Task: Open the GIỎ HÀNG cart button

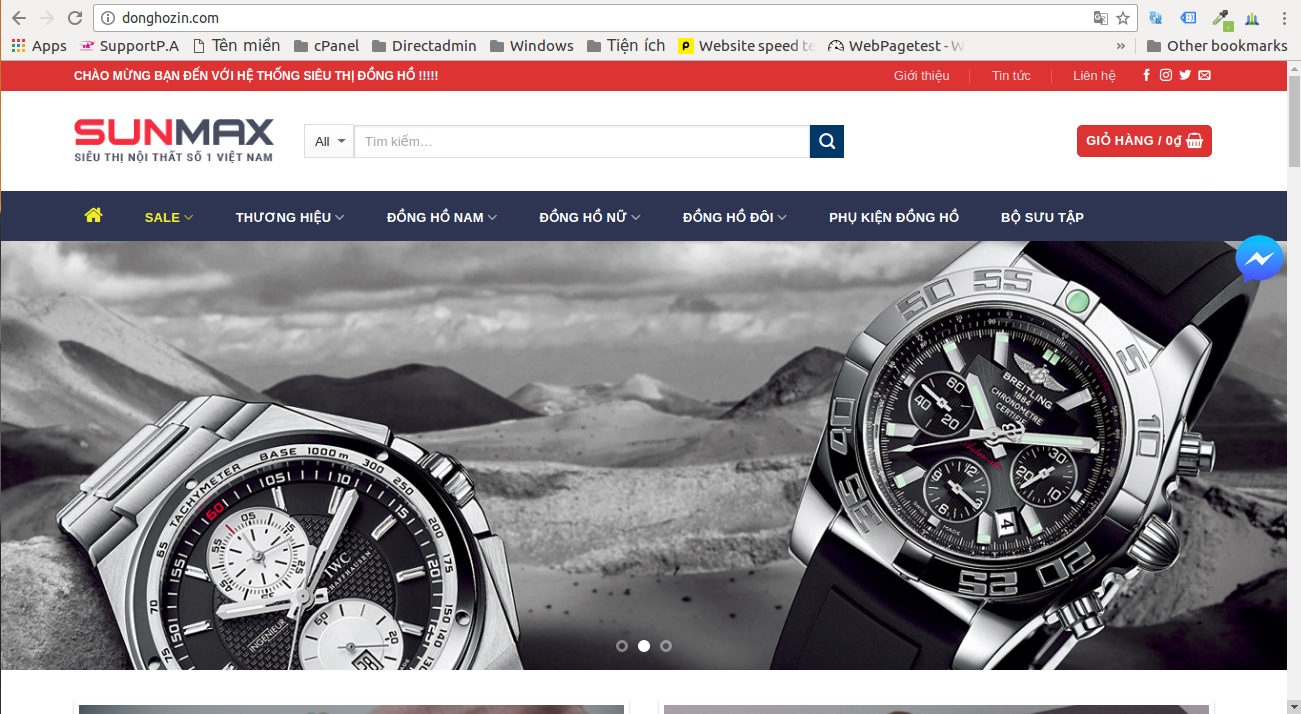Action: pyautogui.click(x=1144, y=141)
